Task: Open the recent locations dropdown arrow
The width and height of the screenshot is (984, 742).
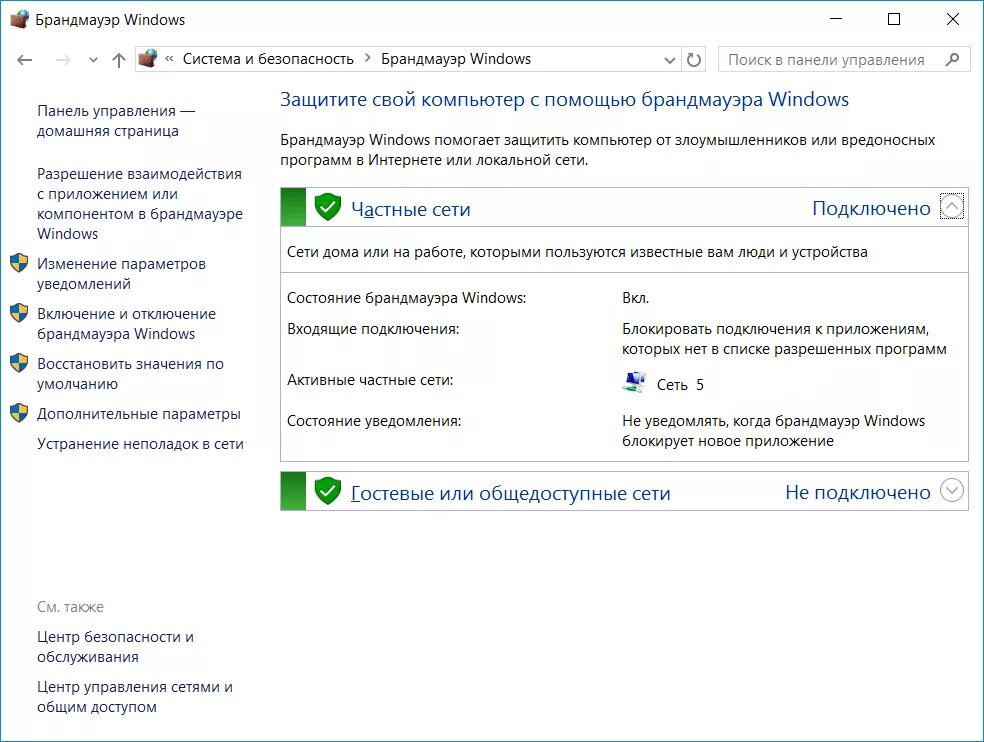Action: (94, 60)
